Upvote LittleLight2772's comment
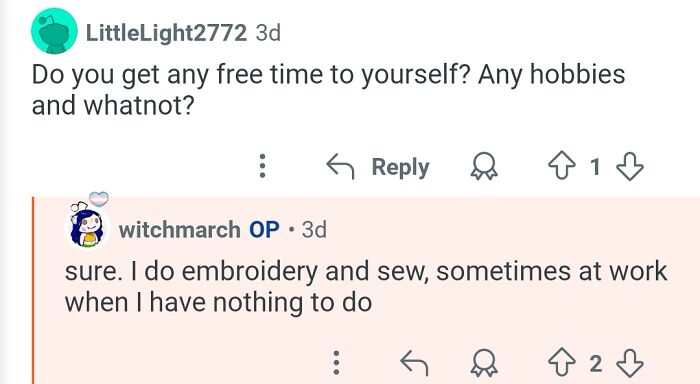This screenshot has height=384, width=700. click(562, 166)
